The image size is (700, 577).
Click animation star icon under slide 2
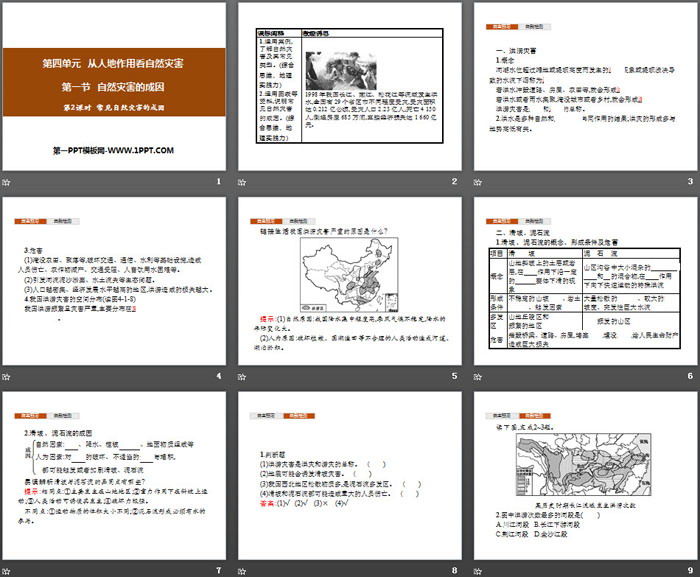point(242,182)
